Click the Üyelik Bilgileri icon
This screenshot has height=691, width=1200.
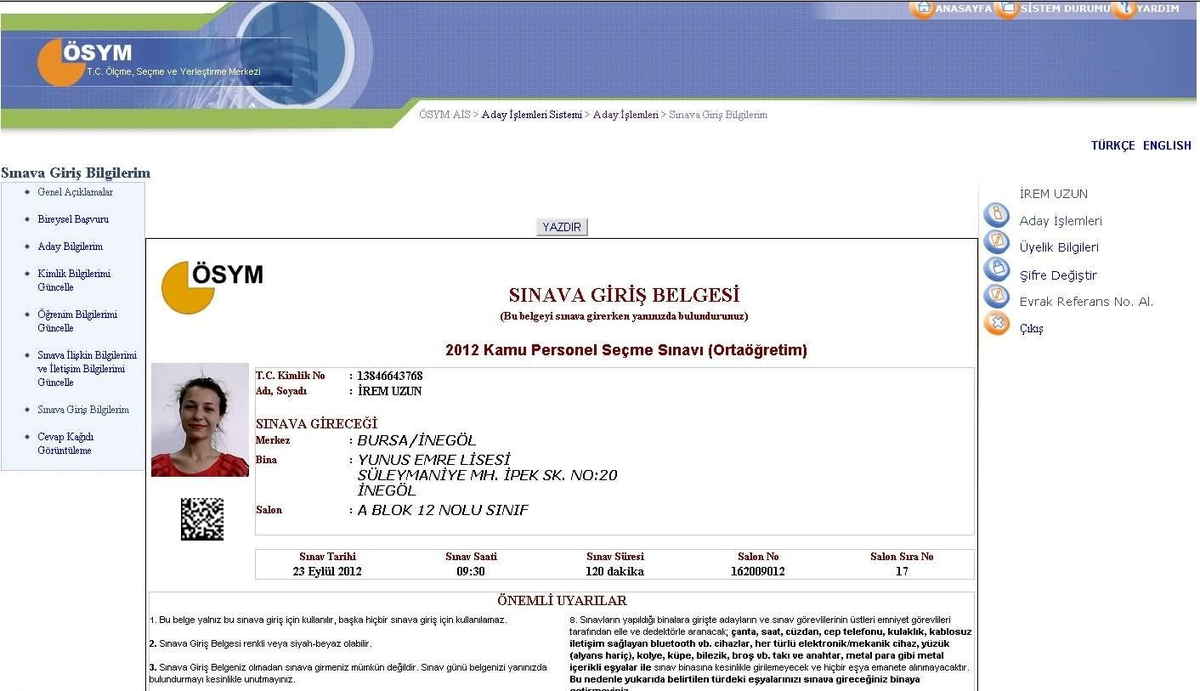997,242
